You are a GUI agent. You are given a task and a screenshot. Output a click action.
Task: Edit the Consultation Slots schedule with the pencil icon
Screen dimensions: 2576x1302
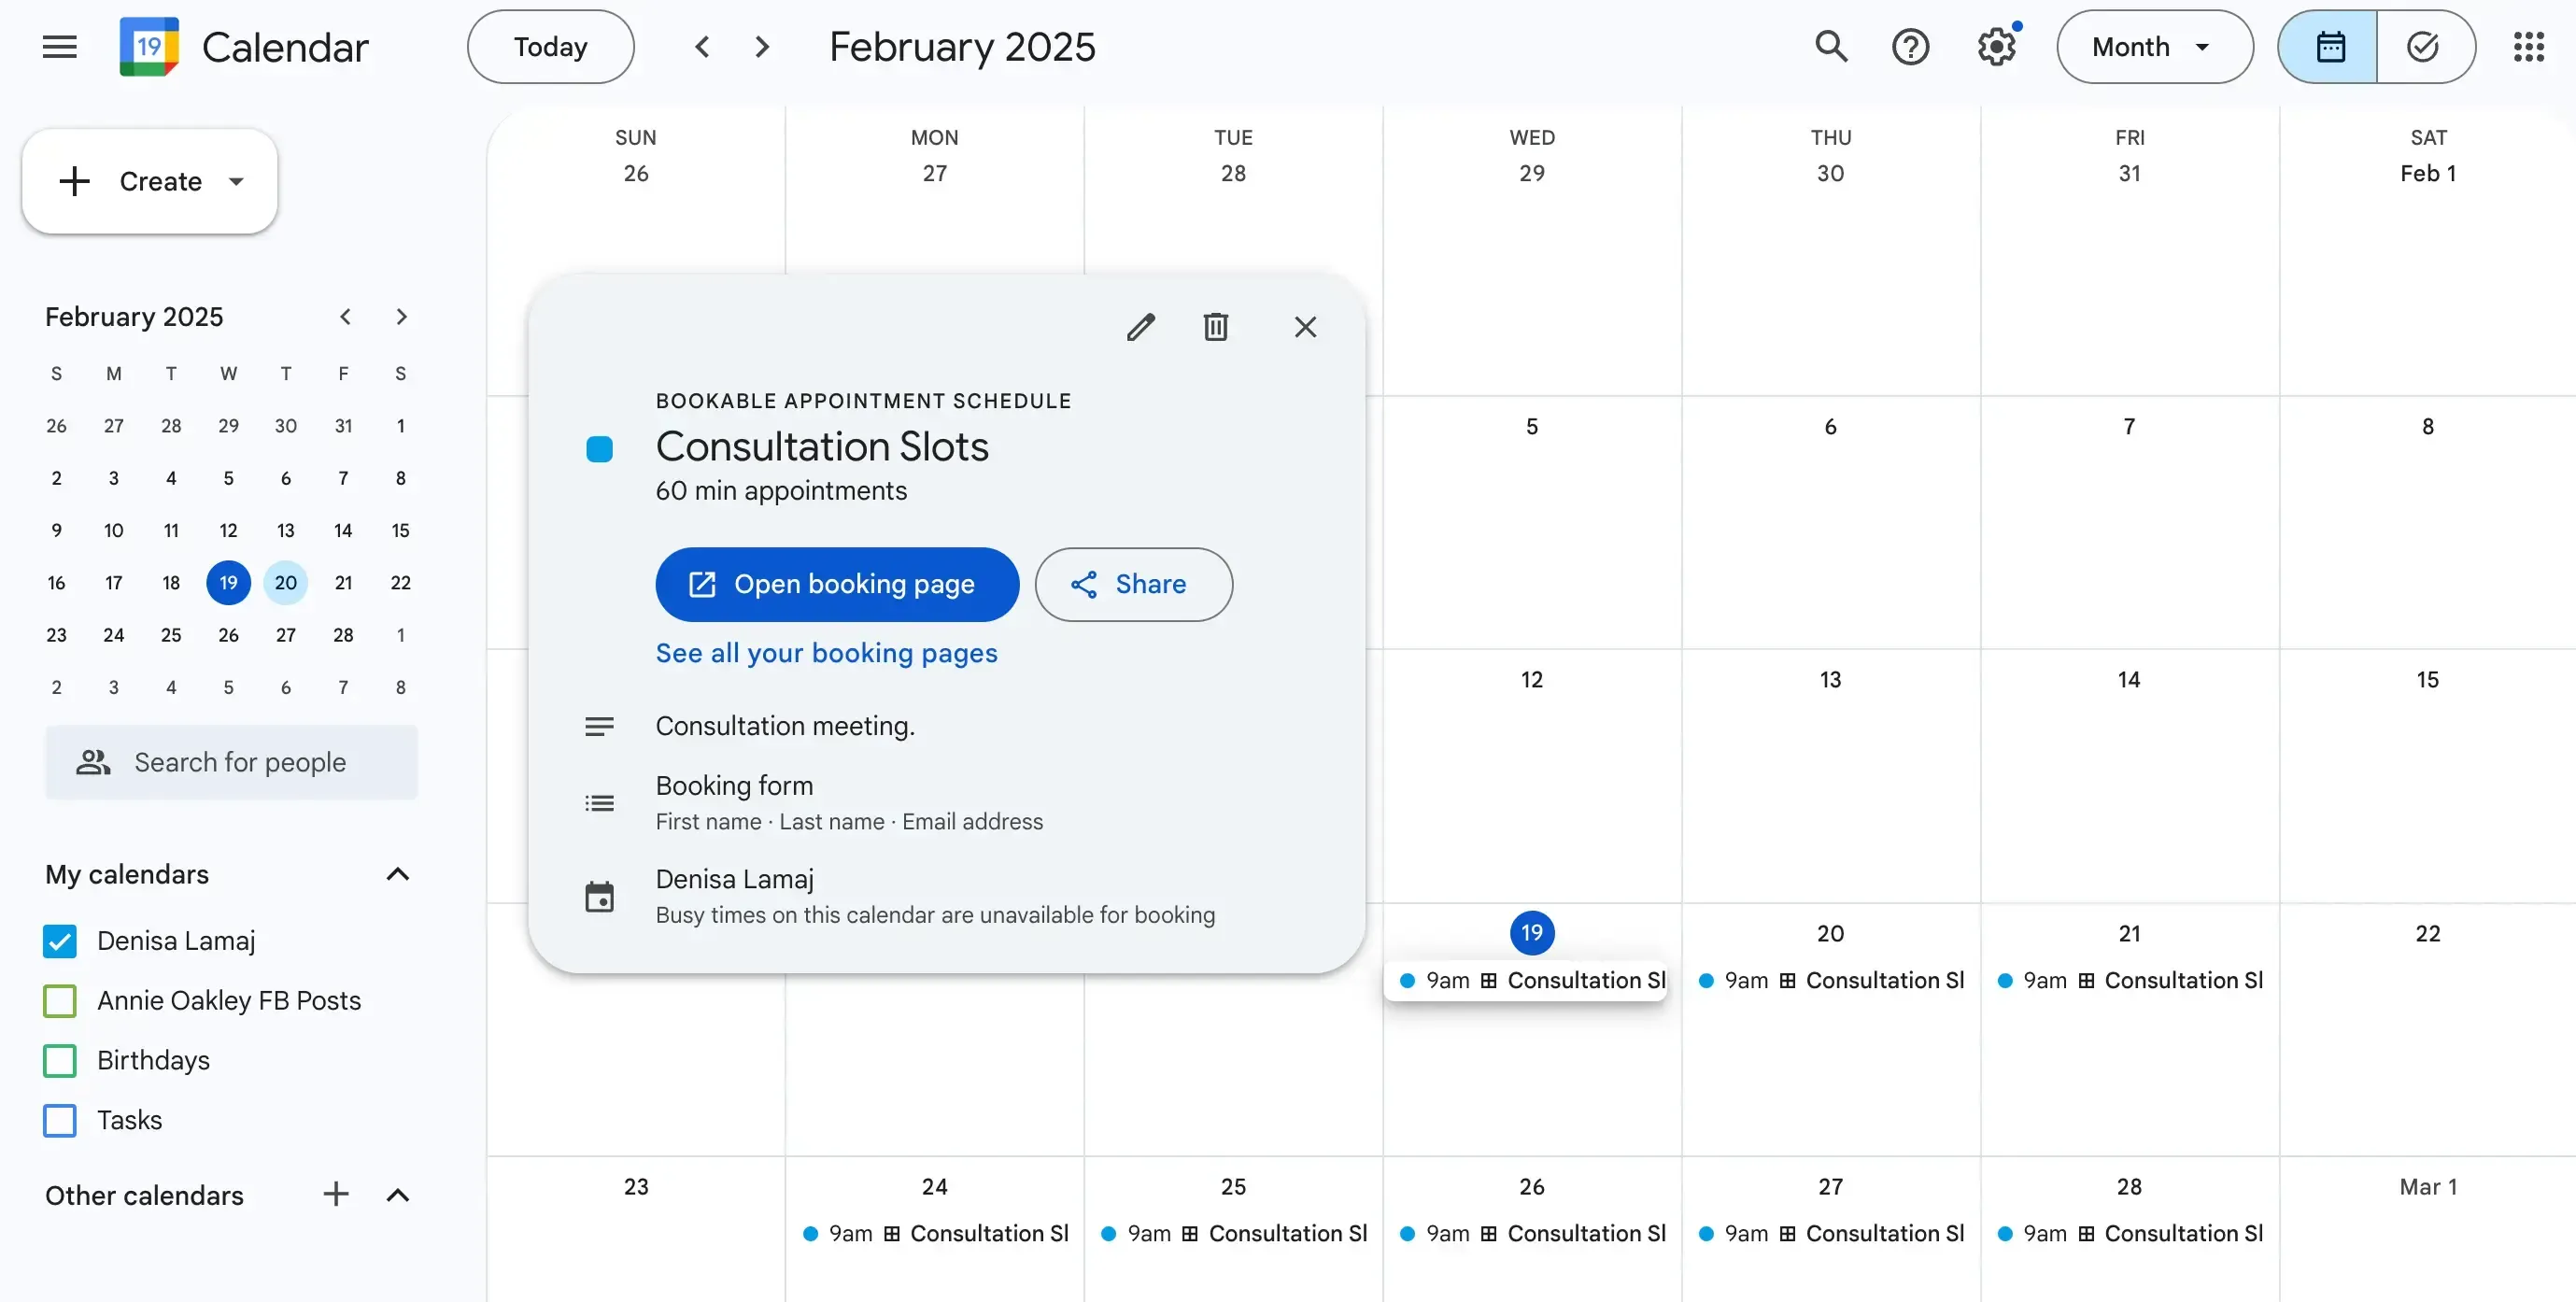(1140, 327)
